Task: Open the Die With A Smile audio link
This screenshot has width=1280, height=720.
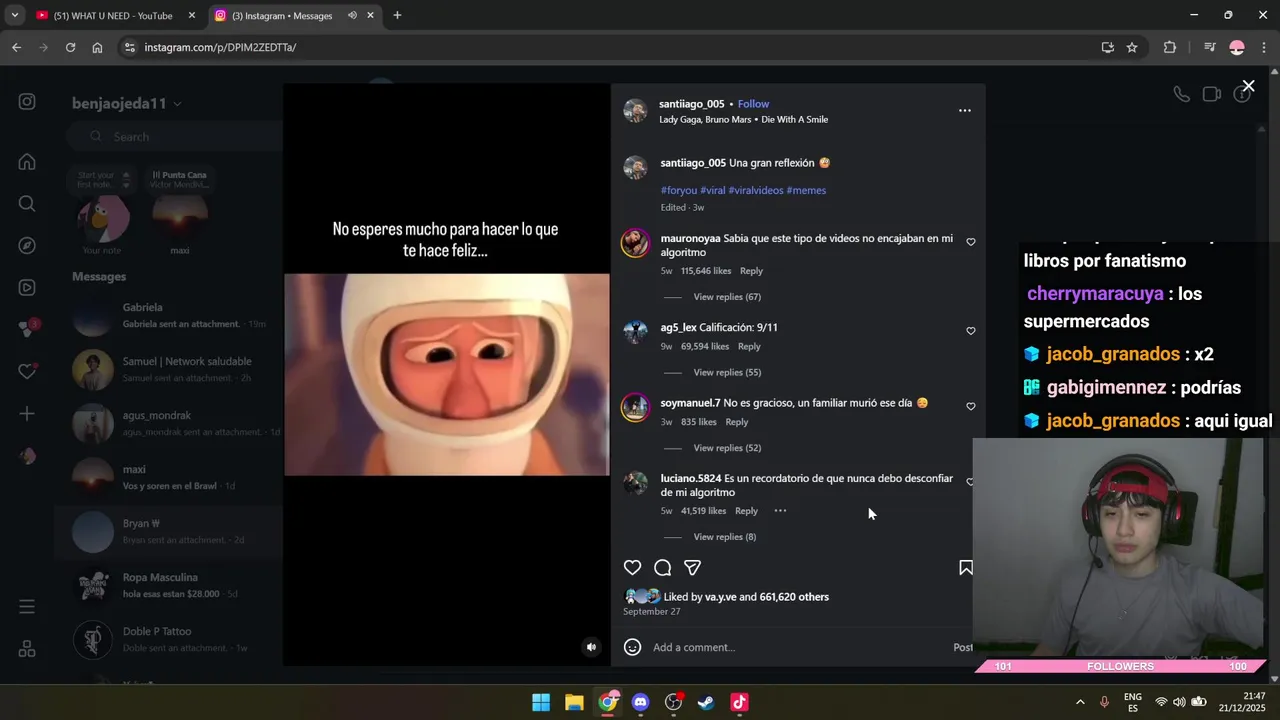Action: point(794,120)
